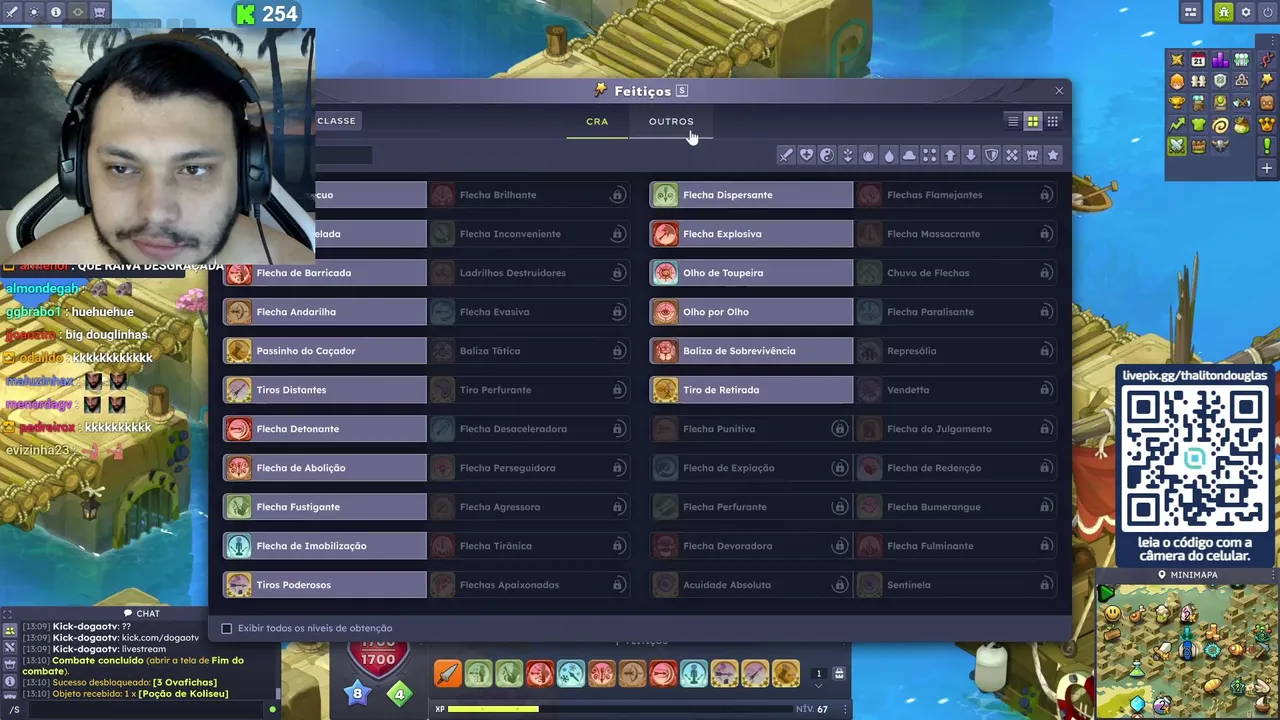The width and height of the screenshot is (1280, 720).
Task: Click locked 'Flecha do Julgamento' spell
Action: coord(956,429)
